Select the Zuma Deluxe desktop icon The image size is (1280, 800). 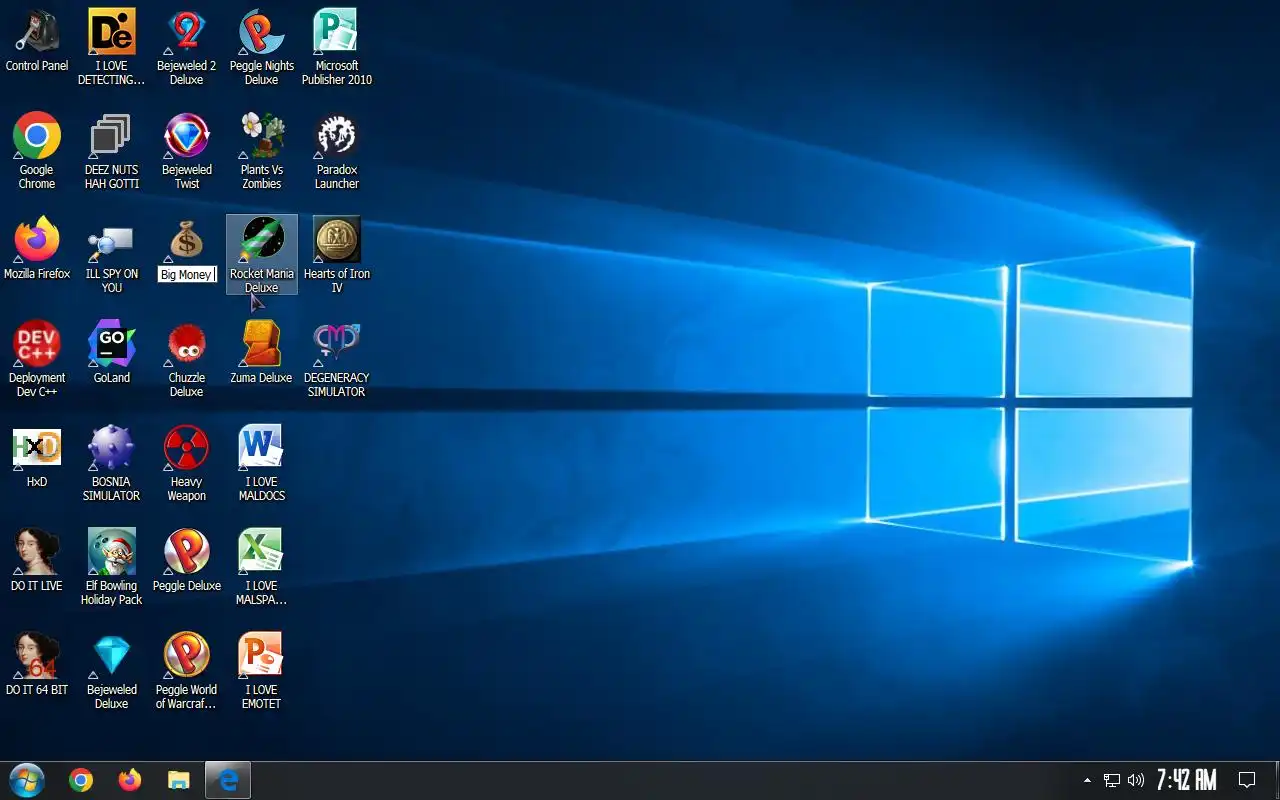(262, 344)
